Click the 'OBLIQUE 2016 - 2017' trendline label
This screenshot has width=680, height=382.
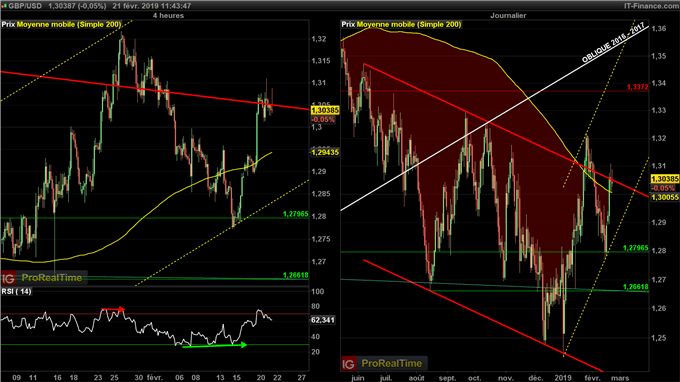613,44
